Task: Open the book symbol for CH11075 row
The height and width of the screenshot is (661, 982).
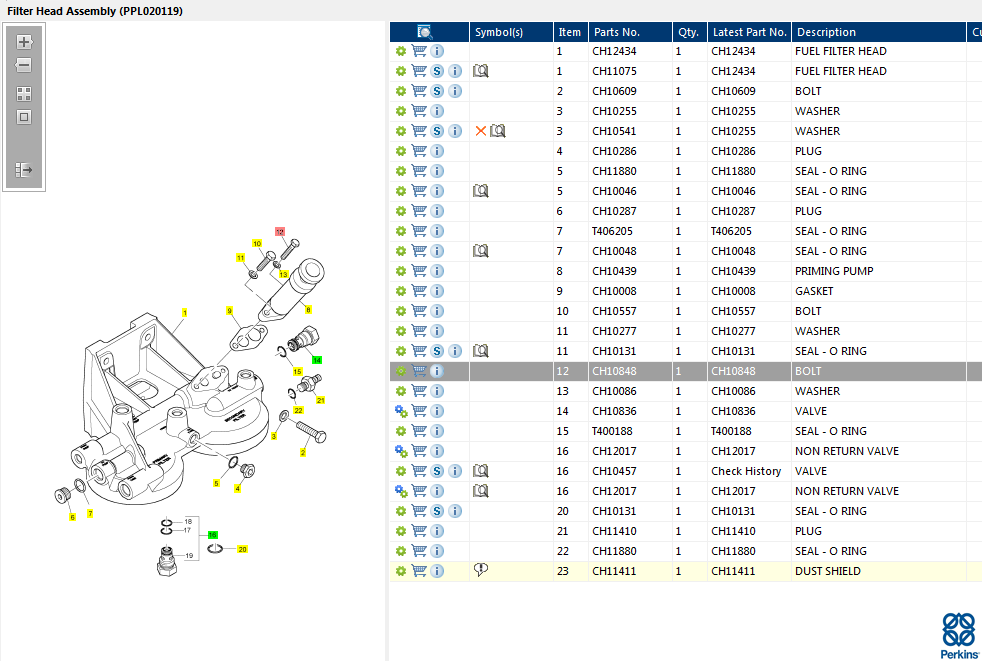Action: pos(481,71)
